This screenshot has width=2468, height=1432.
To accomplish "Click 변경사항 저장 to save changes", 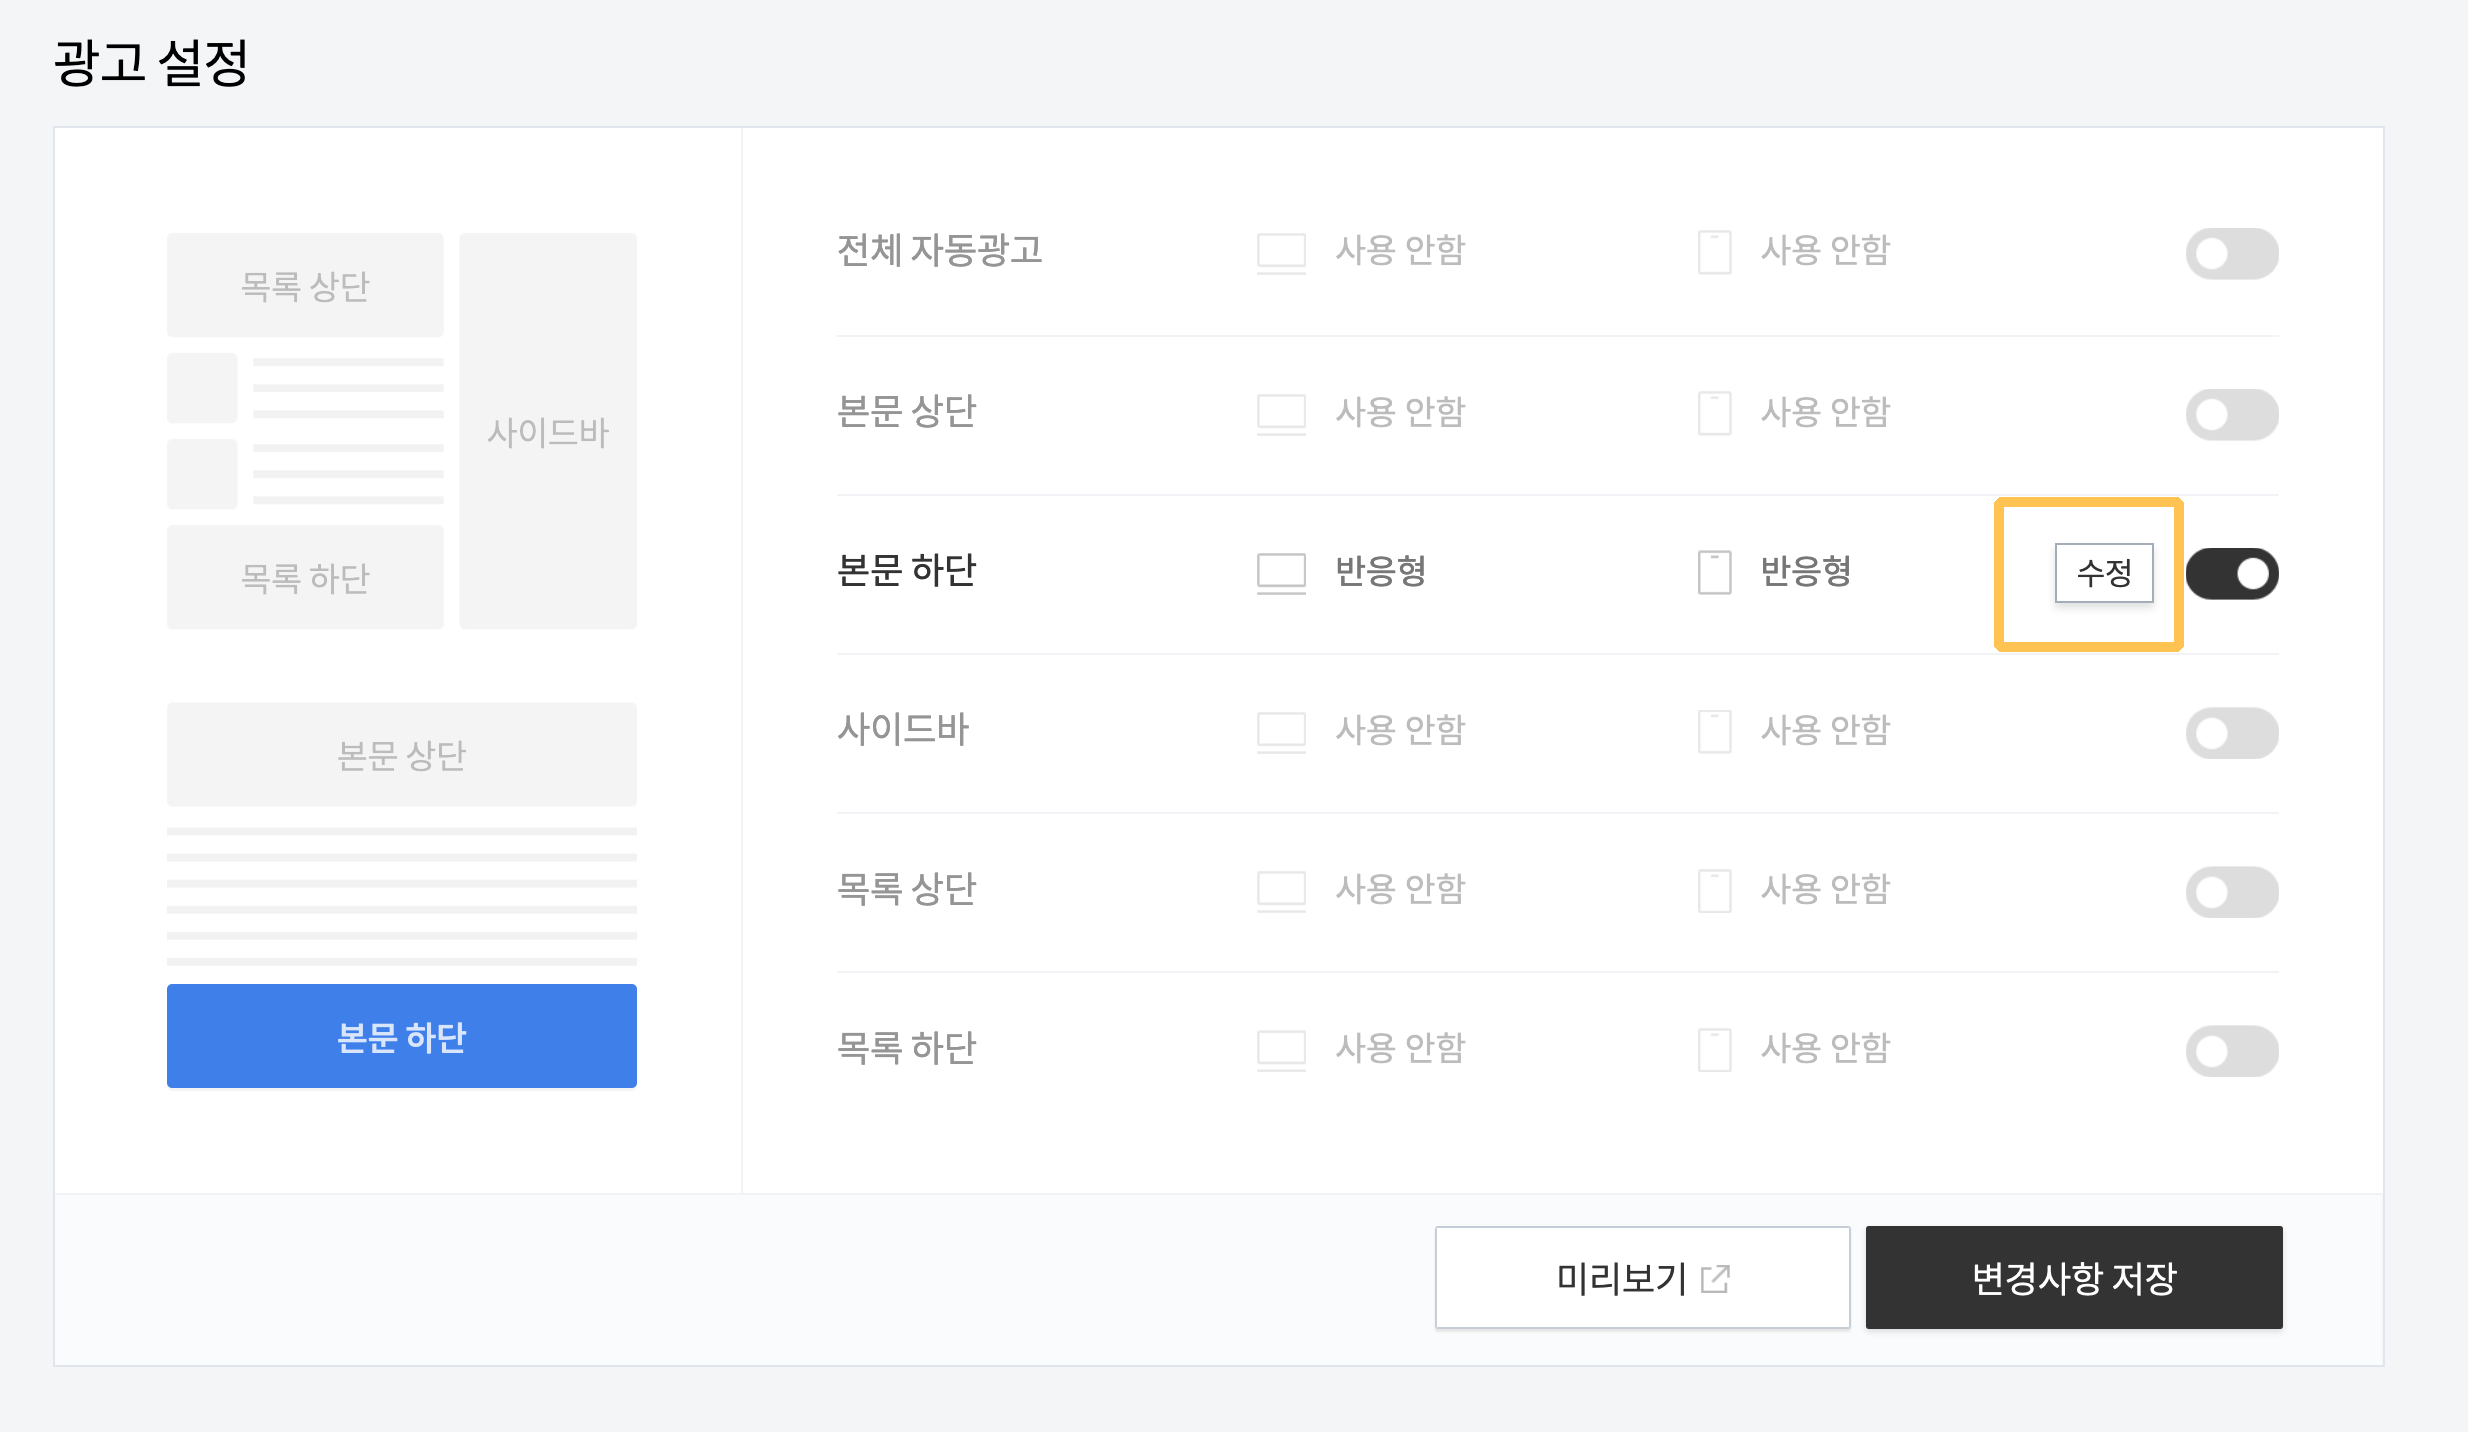I will pos(2074,1279).
